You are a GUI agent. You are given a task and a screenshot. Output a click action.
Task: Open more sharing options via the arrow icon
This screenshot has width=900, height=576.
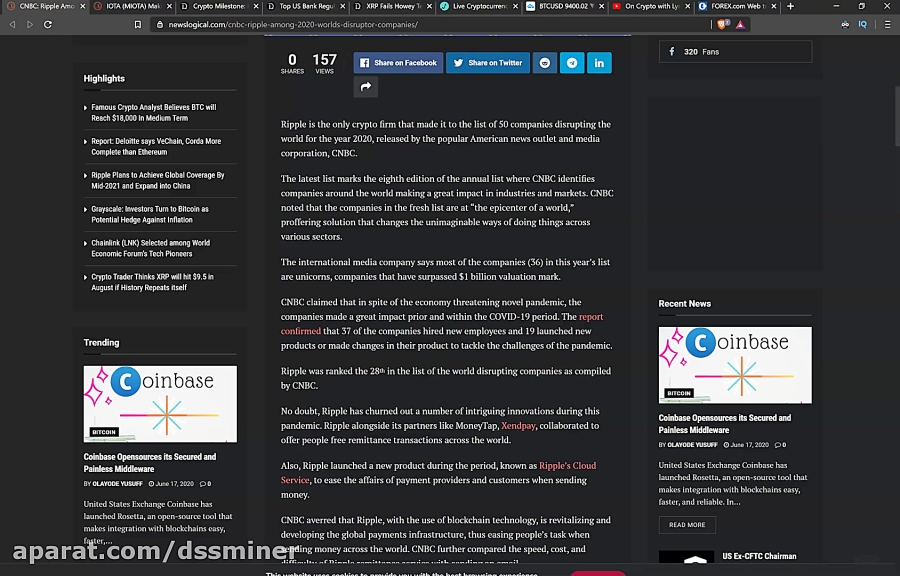[365, 88]
